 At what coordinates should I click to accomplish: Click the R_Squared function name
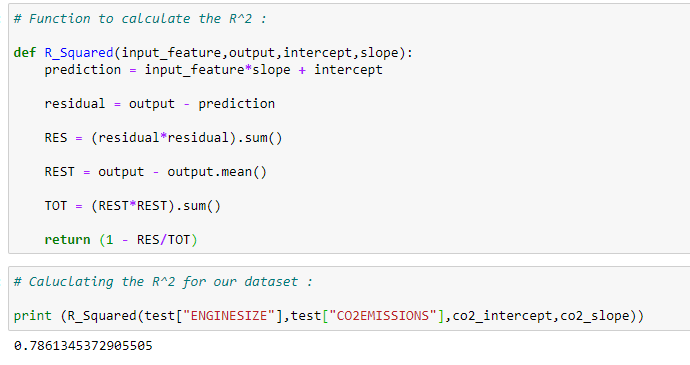[79, 53]
